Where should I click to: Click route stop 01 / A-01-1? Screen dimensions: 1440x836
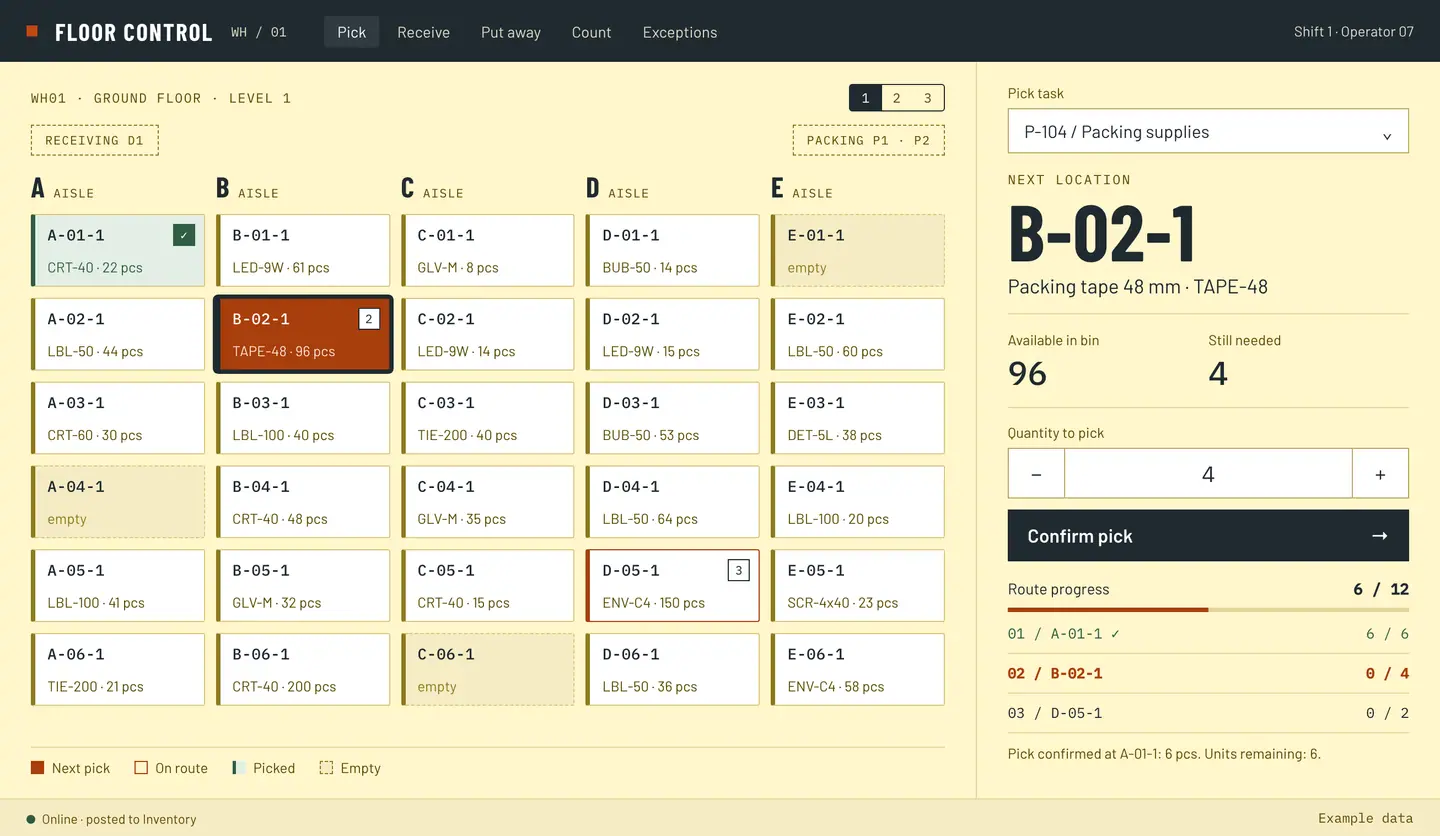pyautogui.click(x=1208, y=634)
